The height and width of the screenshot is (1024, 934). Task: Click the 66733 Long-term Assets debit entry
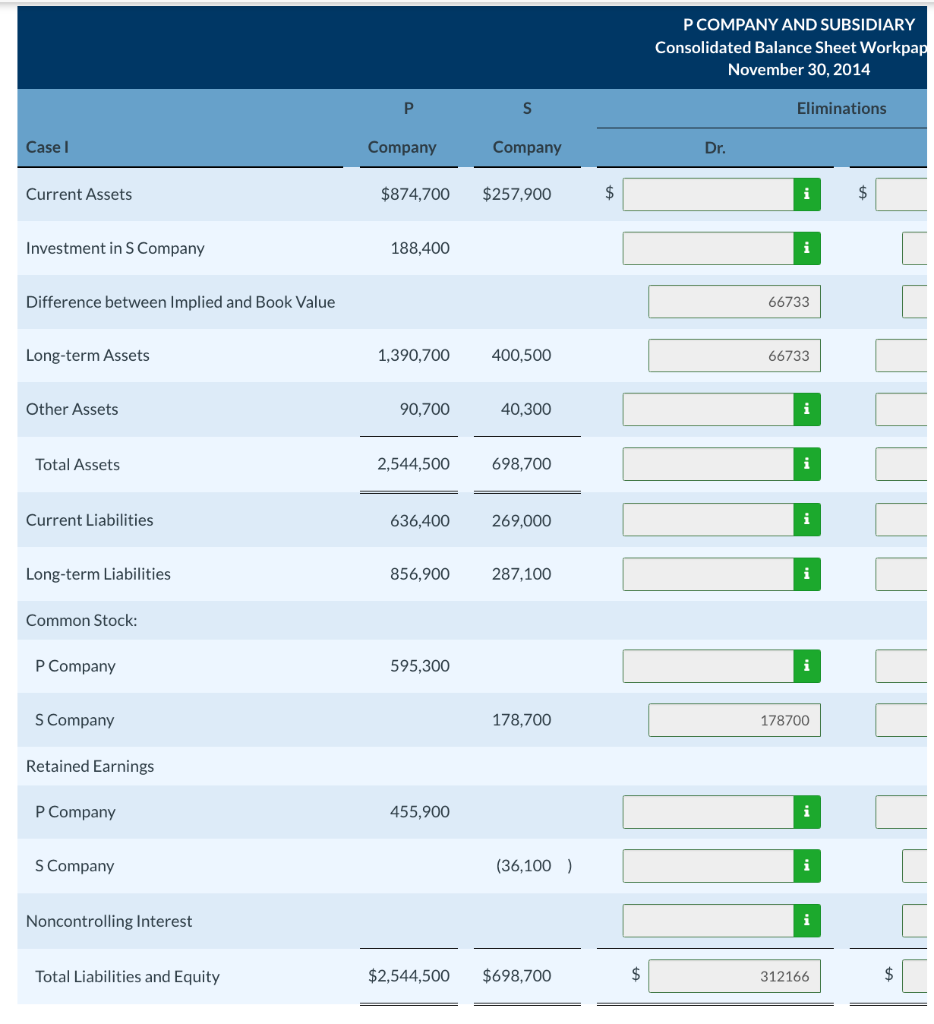735,355
